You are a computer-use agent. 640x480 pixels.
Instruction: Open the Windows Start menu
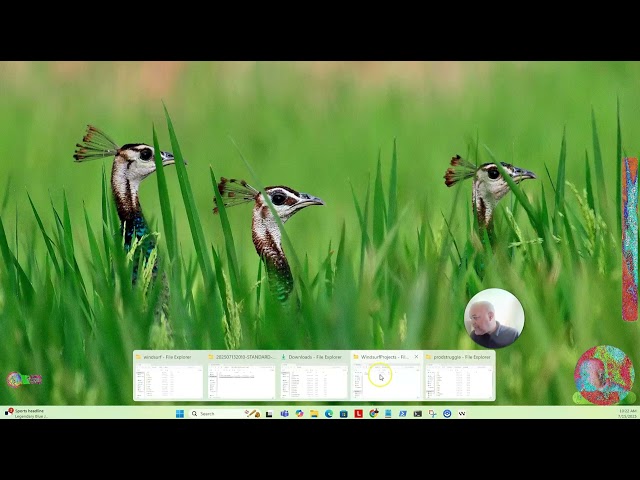(180, 413)
